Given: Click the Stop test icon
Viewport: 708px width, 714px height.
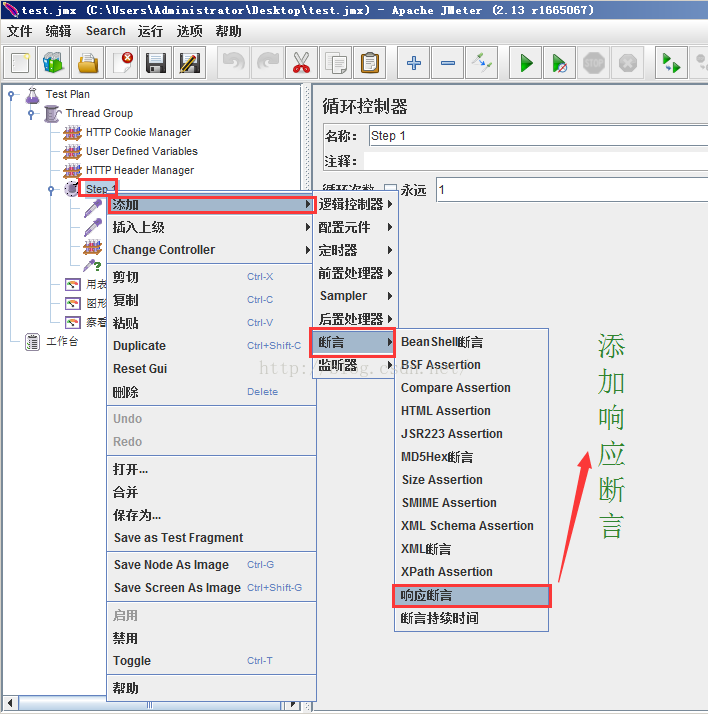Looking at the screenshot, I should (x=594, y=63).
